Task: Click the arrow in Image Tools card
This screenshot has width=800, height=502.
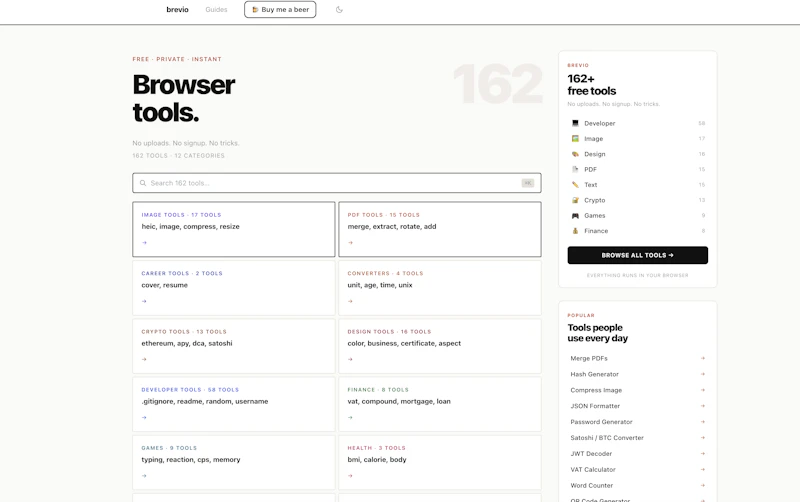Action: (x=144, y=243)
